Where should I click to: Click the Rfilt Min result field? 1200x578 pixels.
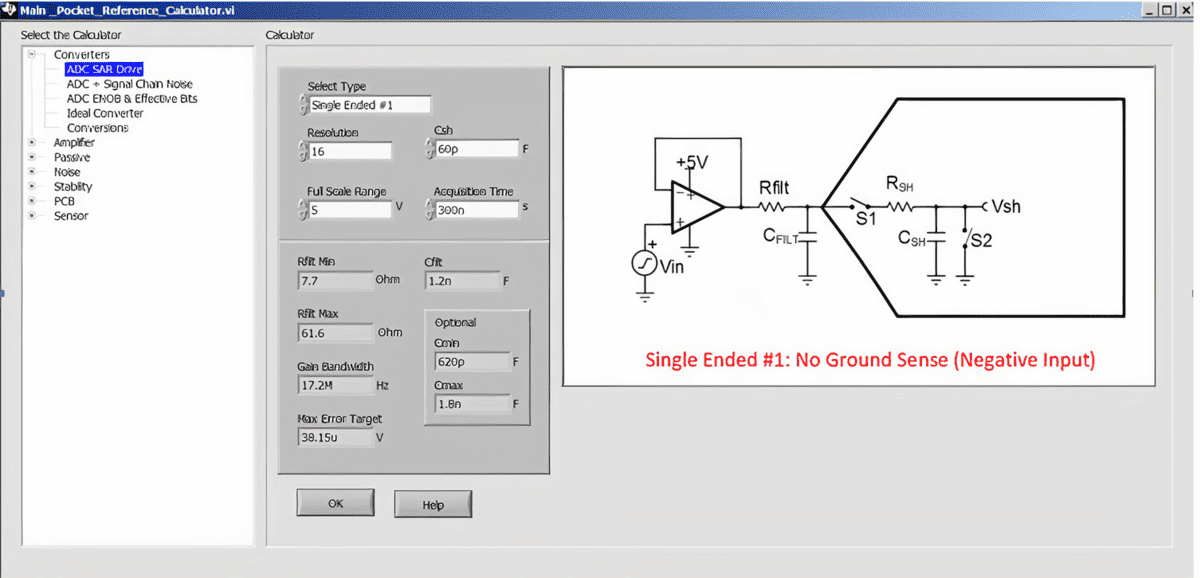pos(334,281)
